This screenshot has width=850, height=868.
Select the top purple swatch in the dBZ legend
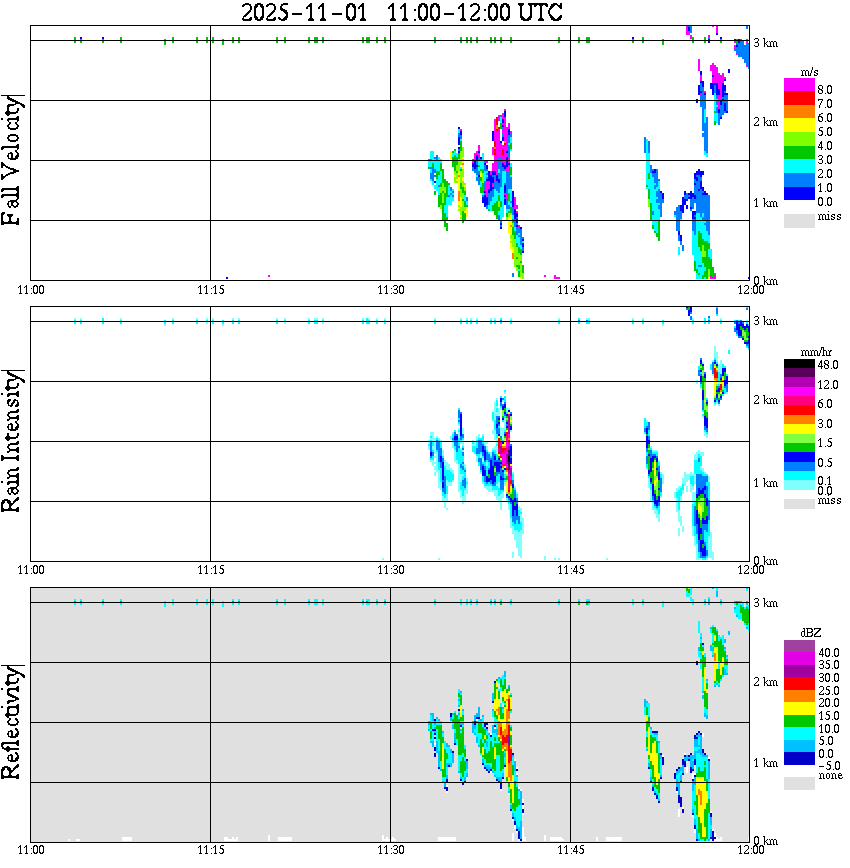tap(799, 646)
